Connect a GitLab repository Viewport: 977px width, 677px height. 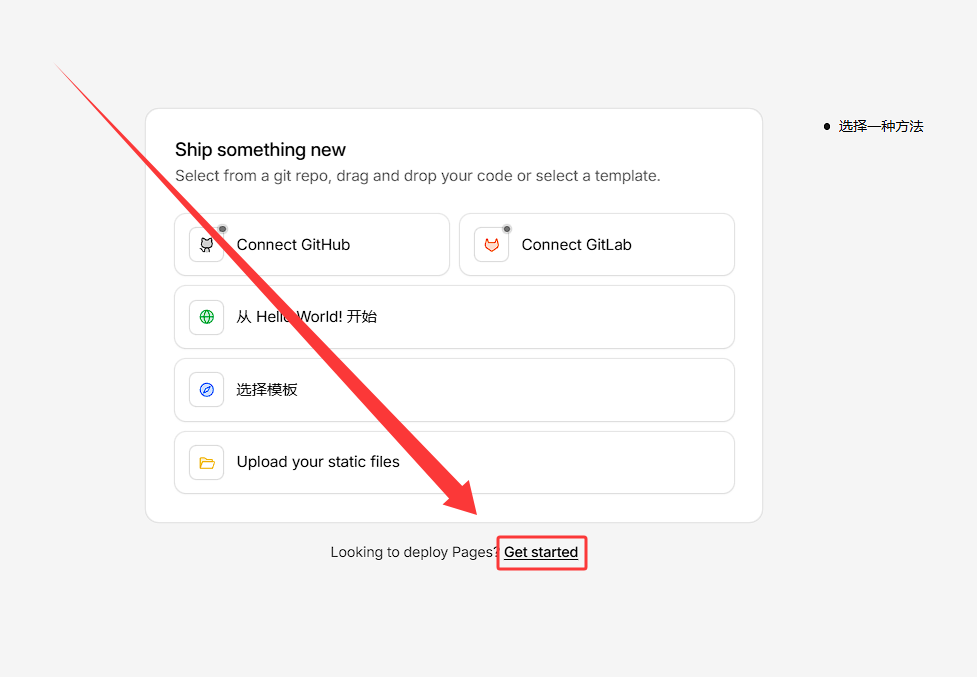[x=576, y=245]
